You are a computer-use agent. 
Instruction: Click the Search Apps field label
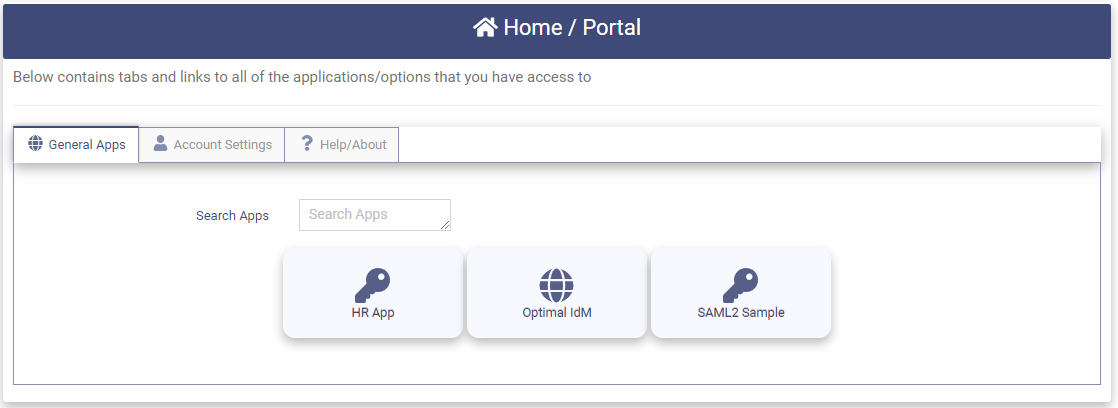(x=232, y=216)
